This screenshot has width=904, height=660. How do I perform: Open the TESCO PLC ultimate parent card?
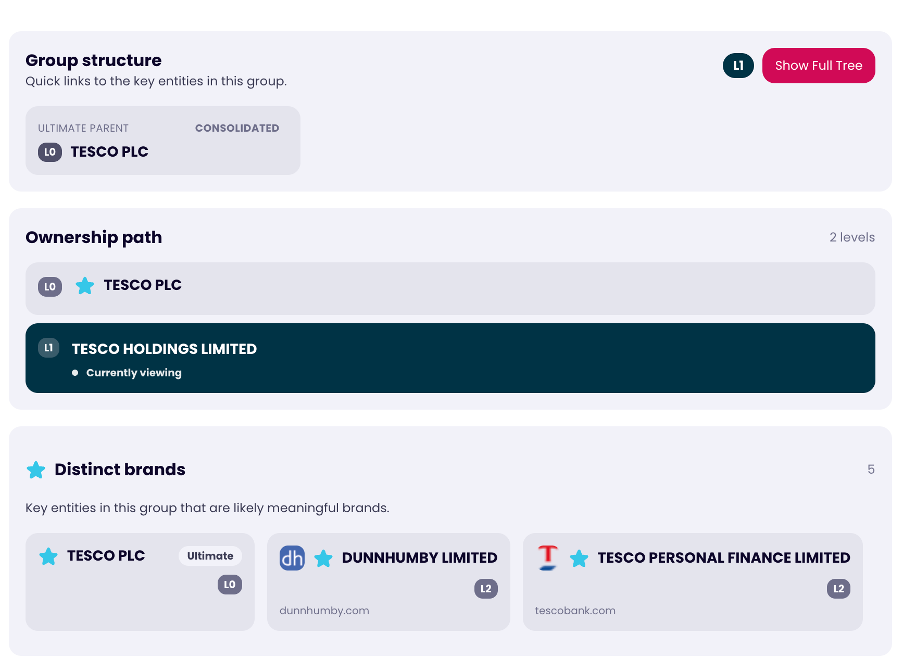click(162, 140)
